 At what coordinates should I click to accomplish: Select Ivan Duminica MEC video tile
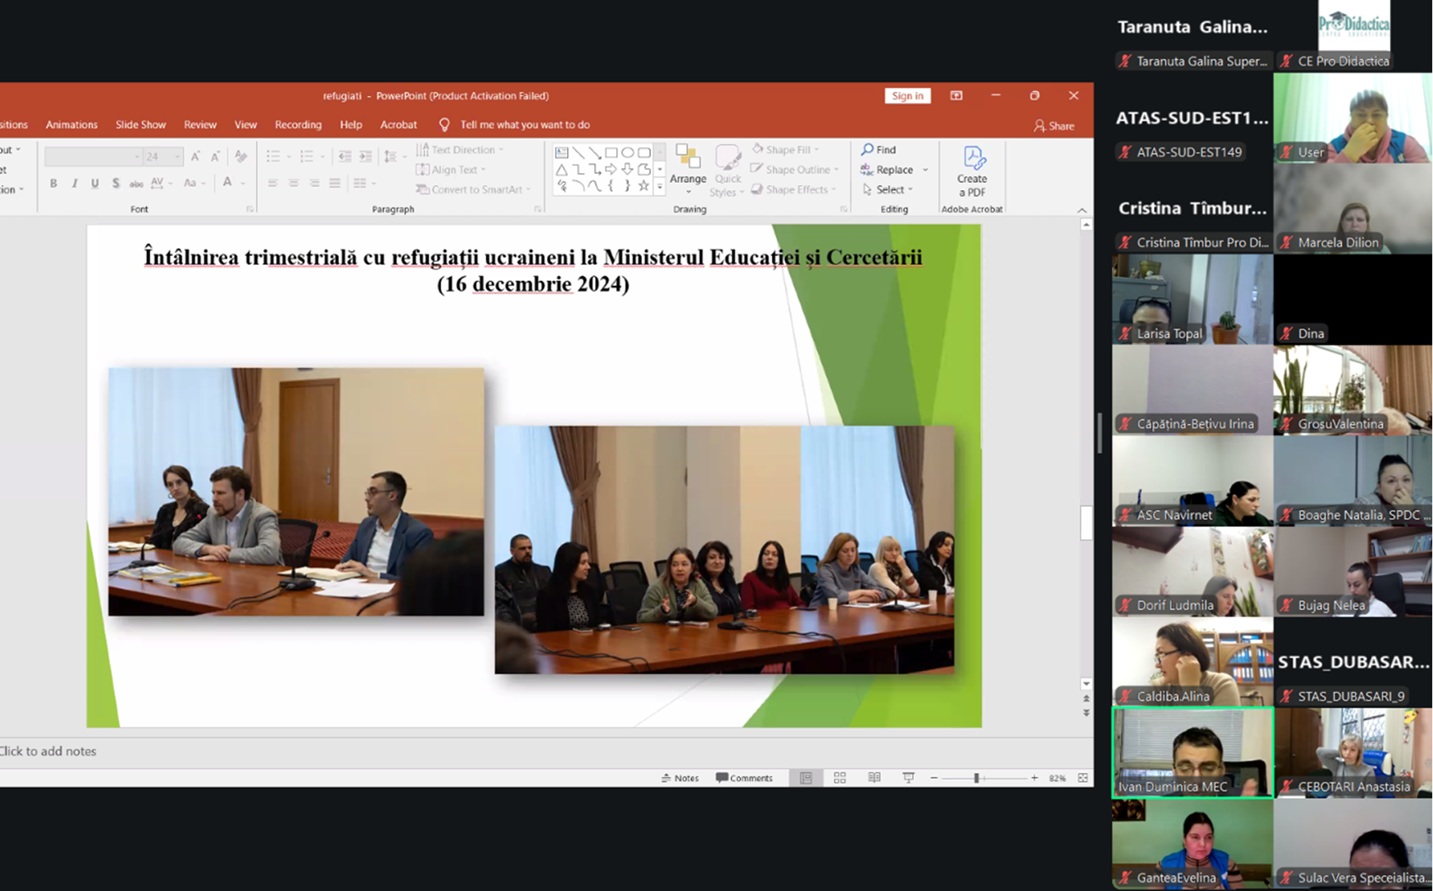[x=1192, y=752]
